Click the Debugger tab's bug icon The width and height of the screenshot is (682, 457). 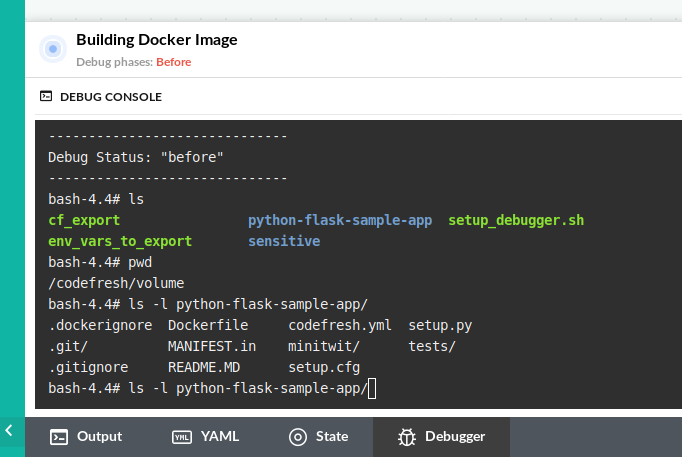(x=406, y=437)
